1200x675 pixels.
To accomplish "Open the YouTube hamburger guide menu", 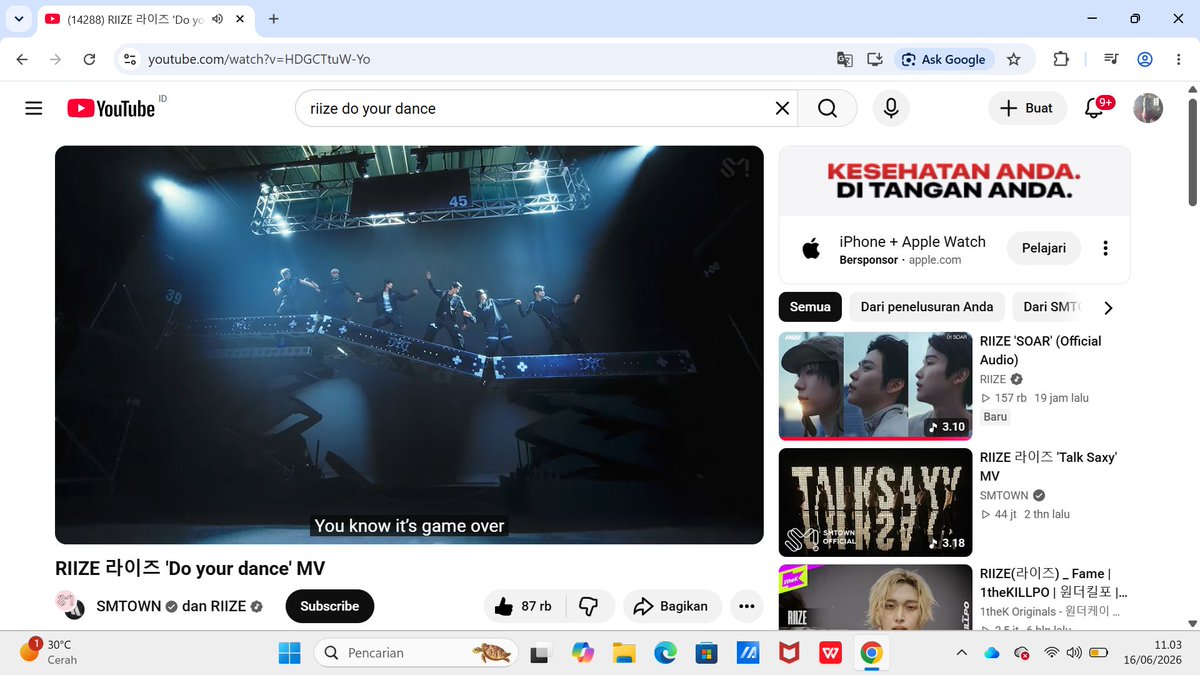I will coord(34,108).
